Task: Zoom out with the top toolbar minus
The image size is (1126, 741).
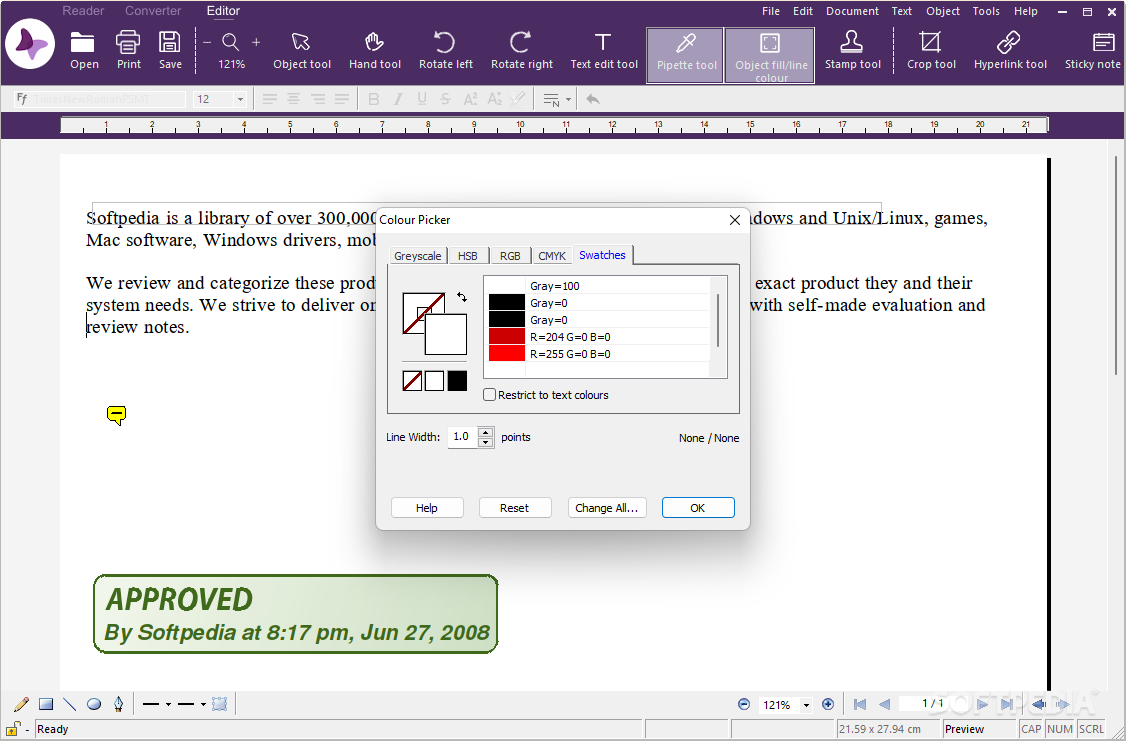Action: pyautogui.click(x=207, y=42)
